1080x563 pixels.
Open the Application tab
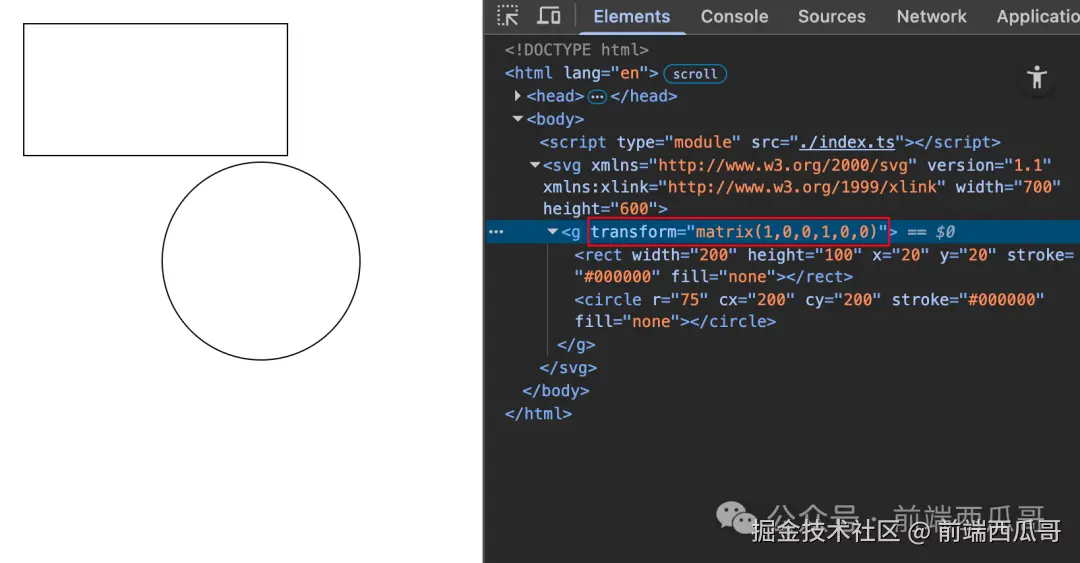[1038, 17]
